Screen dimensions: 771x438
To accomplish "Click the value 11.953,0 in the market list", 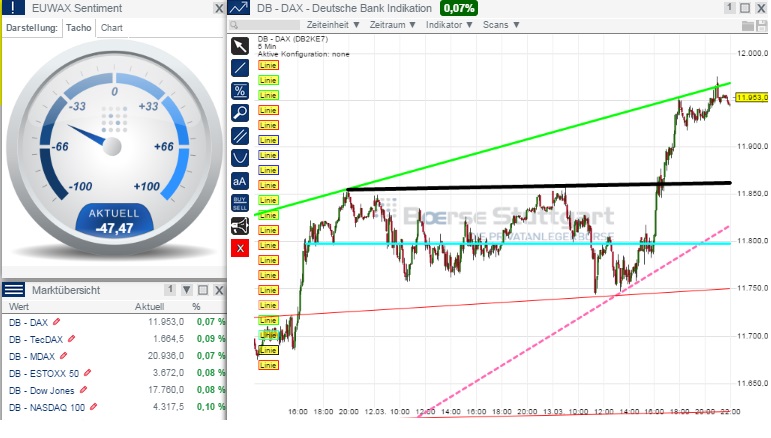I will click(x=166, y=321).
